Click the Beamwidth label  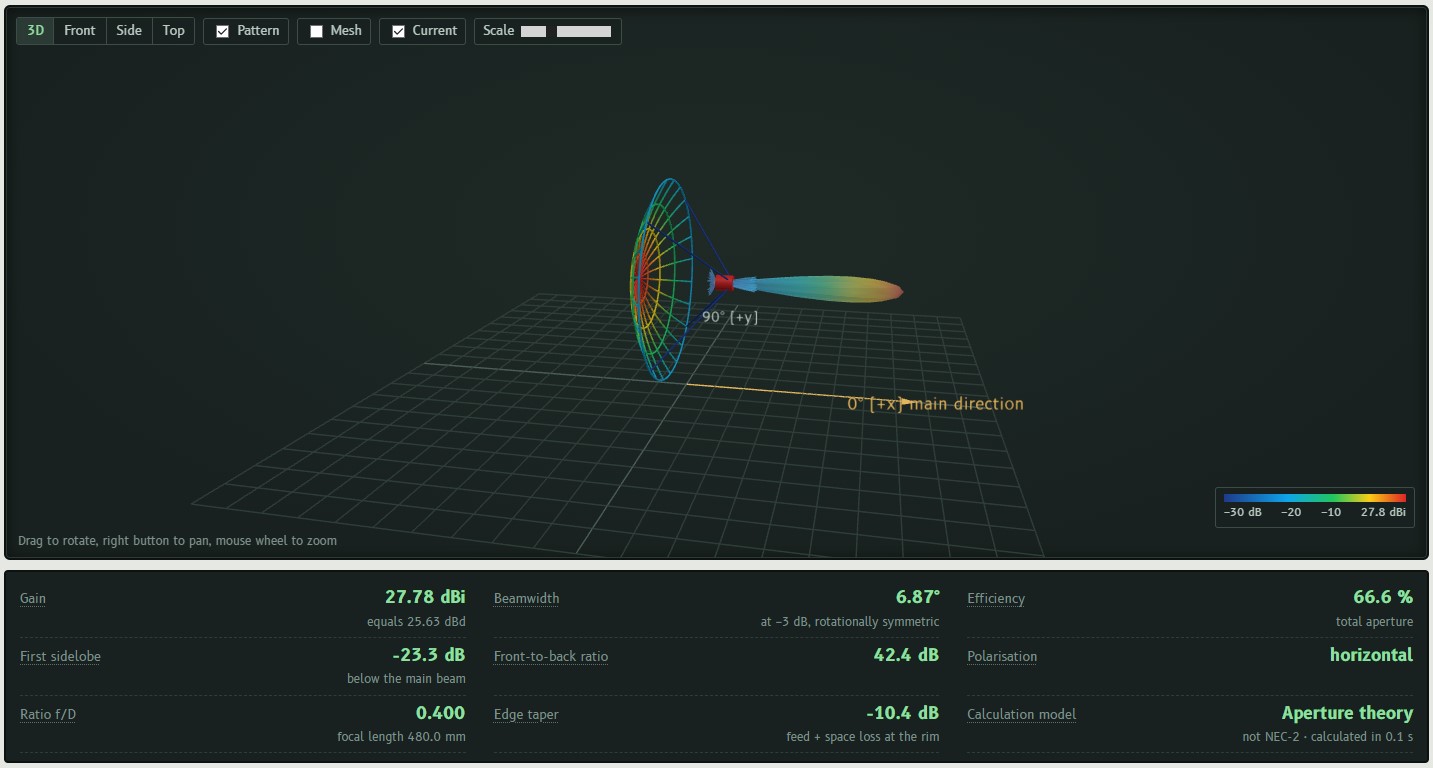pyautogui.click(x=526, y=598)
